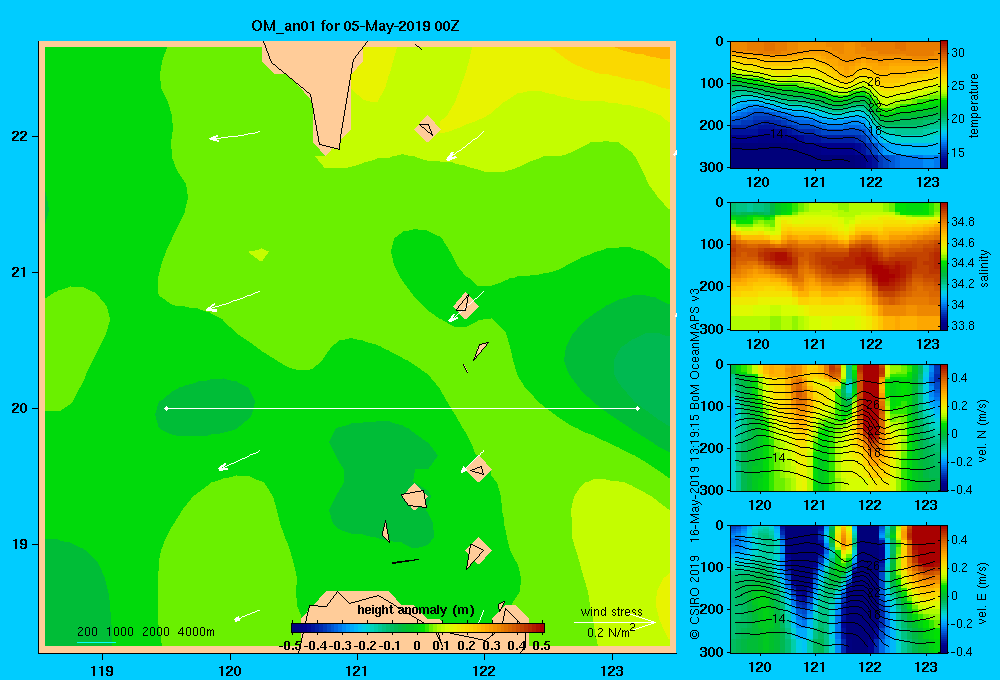Select the western endpoint of the white transect
This screenshot has width=1000, height=680.
166,408
